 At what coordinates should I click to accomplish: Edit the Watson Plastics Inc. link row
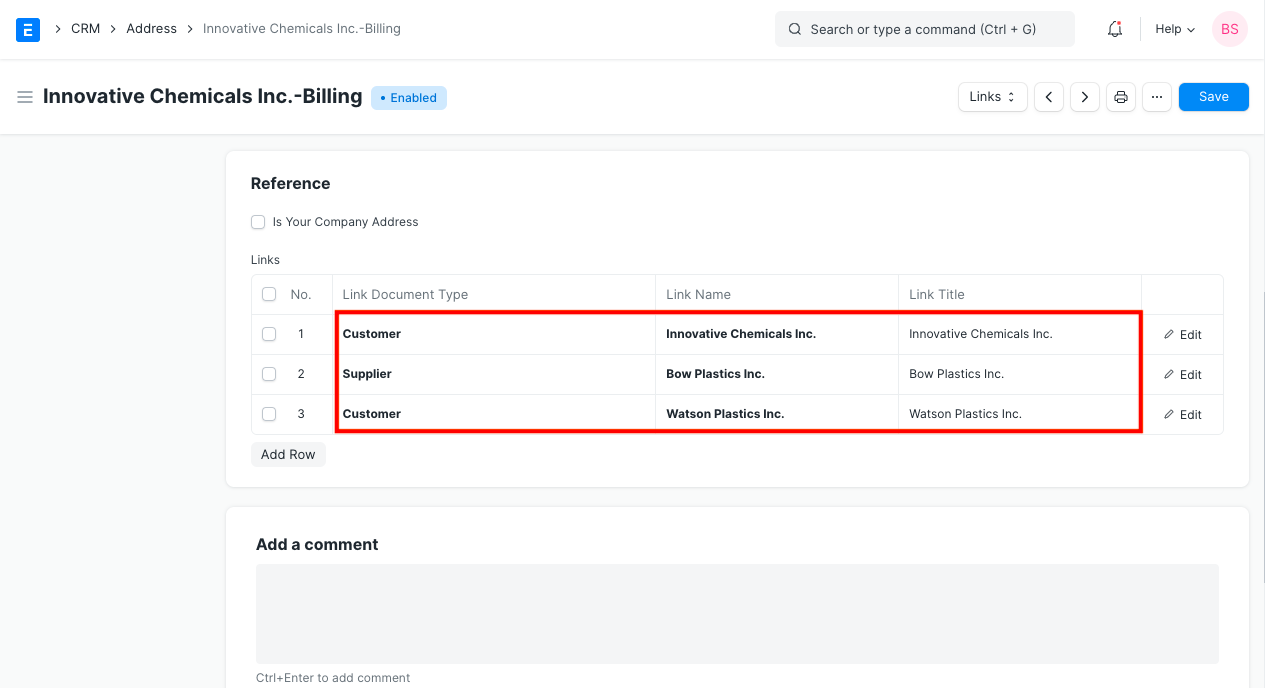tap(1182, 414)
